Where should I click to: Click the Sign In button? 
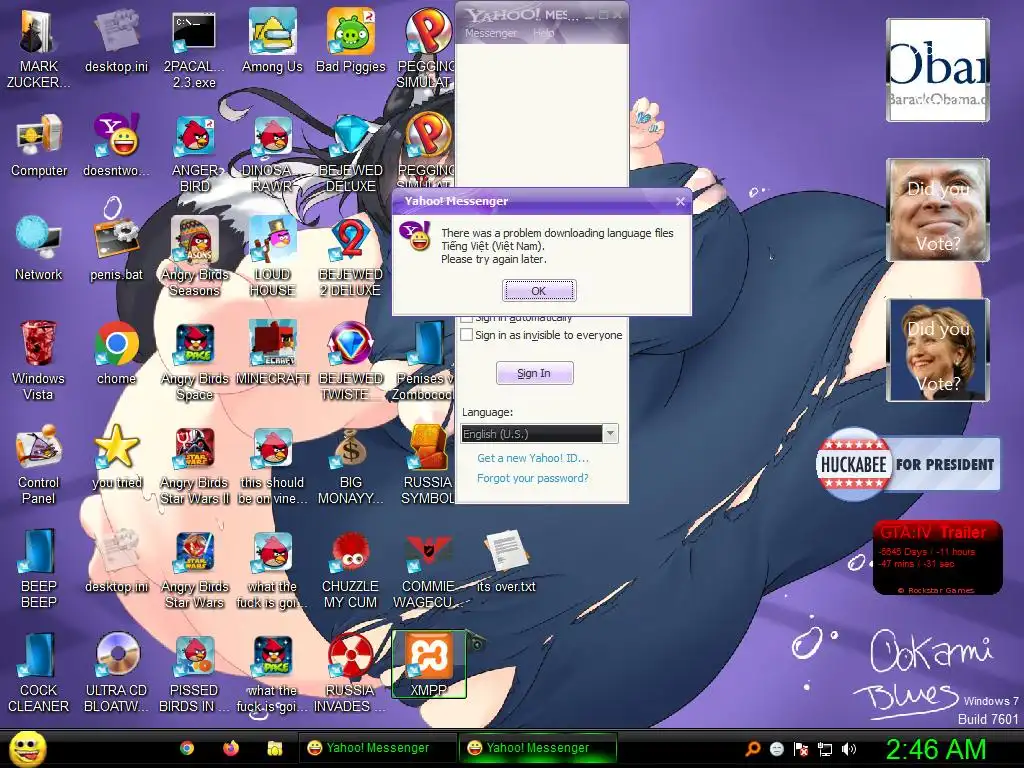coord(534,373)
